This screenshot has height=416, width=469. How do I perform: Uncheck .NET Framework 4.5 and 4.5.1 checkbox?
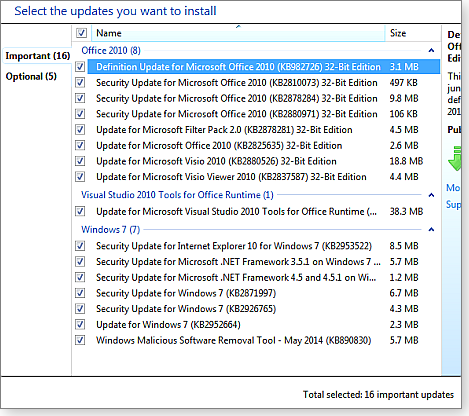(80, 277)
